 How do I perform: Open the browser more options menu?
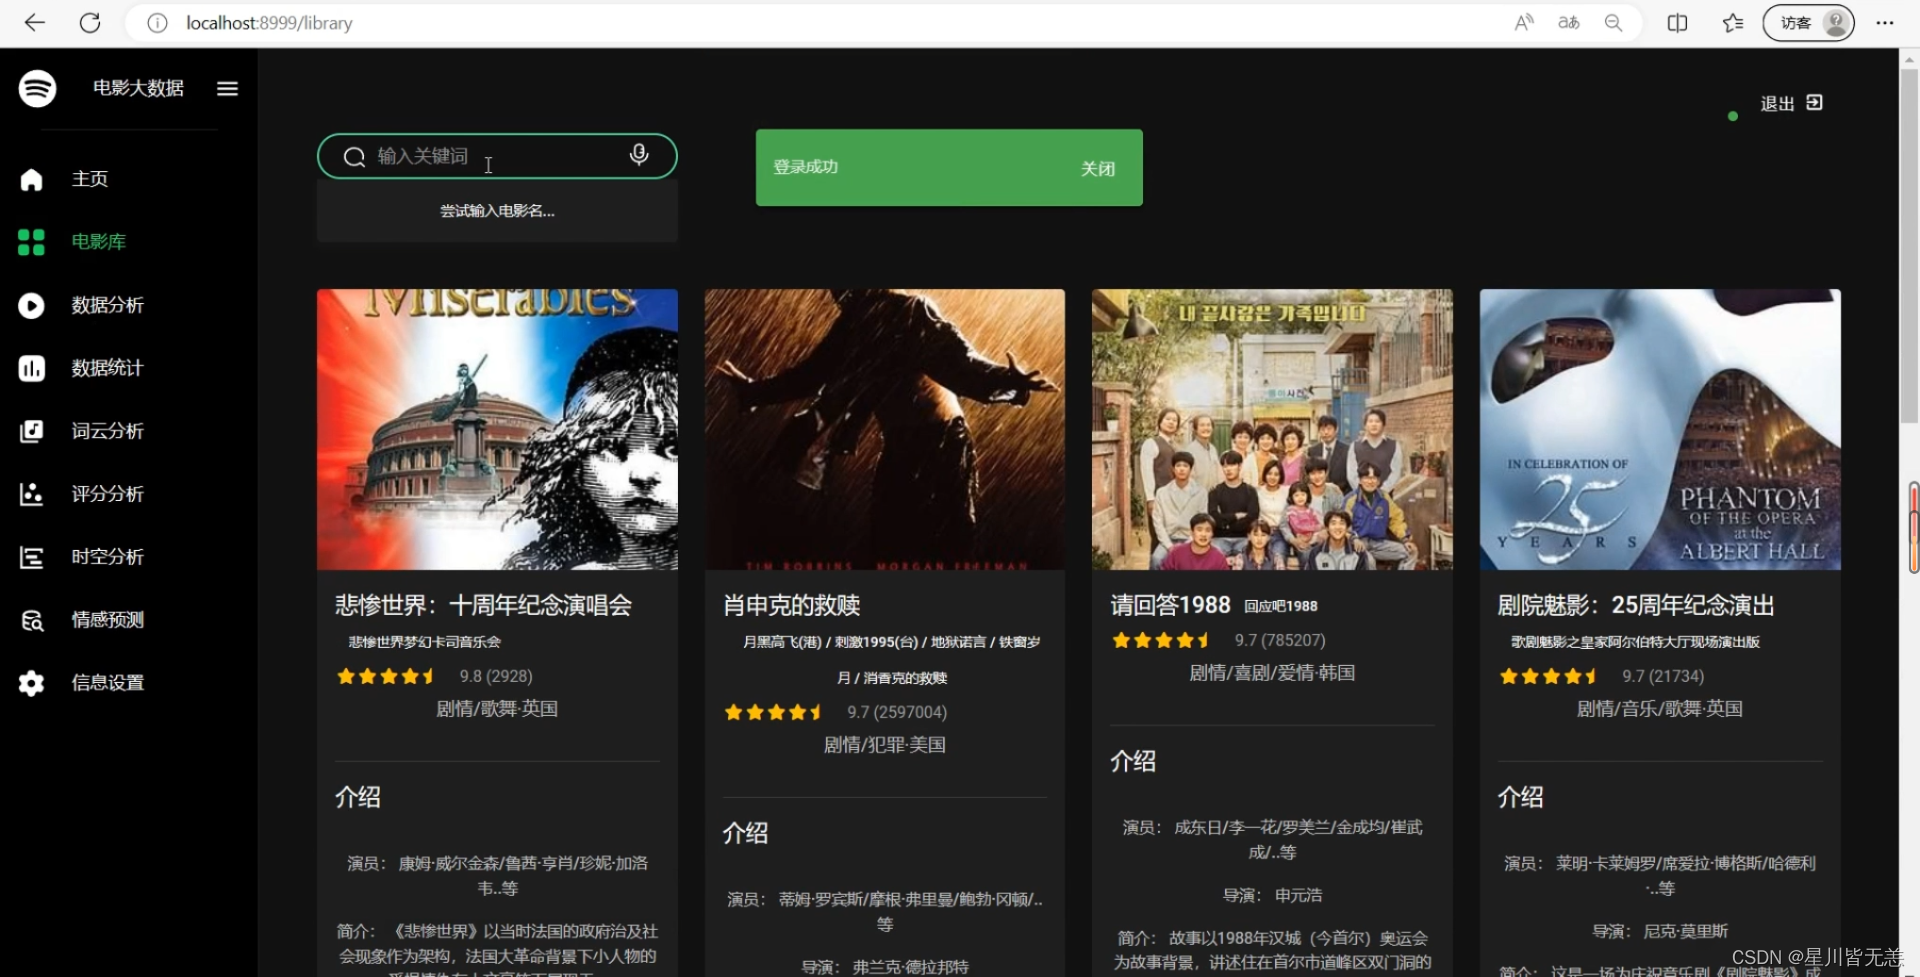coord(1885,22)
